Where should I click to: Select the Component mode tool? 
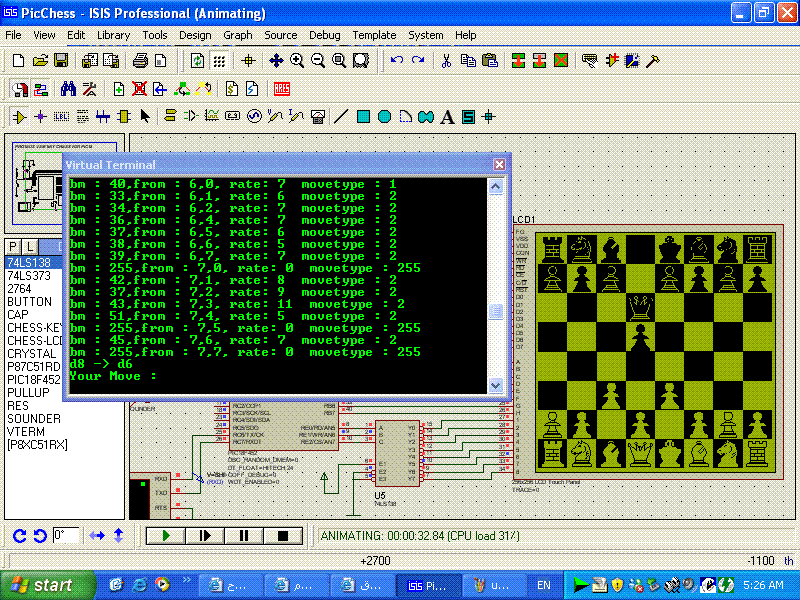(x=19, y=117)
